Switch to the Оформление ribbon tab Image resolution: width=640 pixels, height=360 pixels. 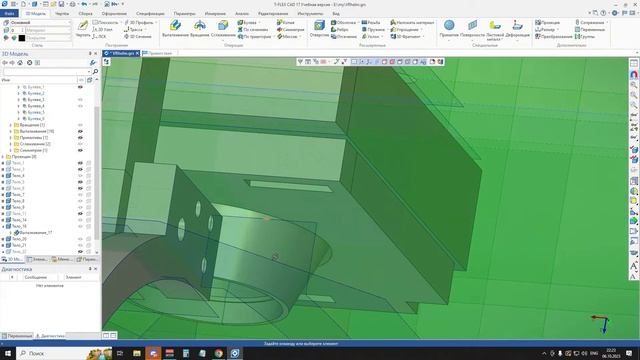click(114, 13)
